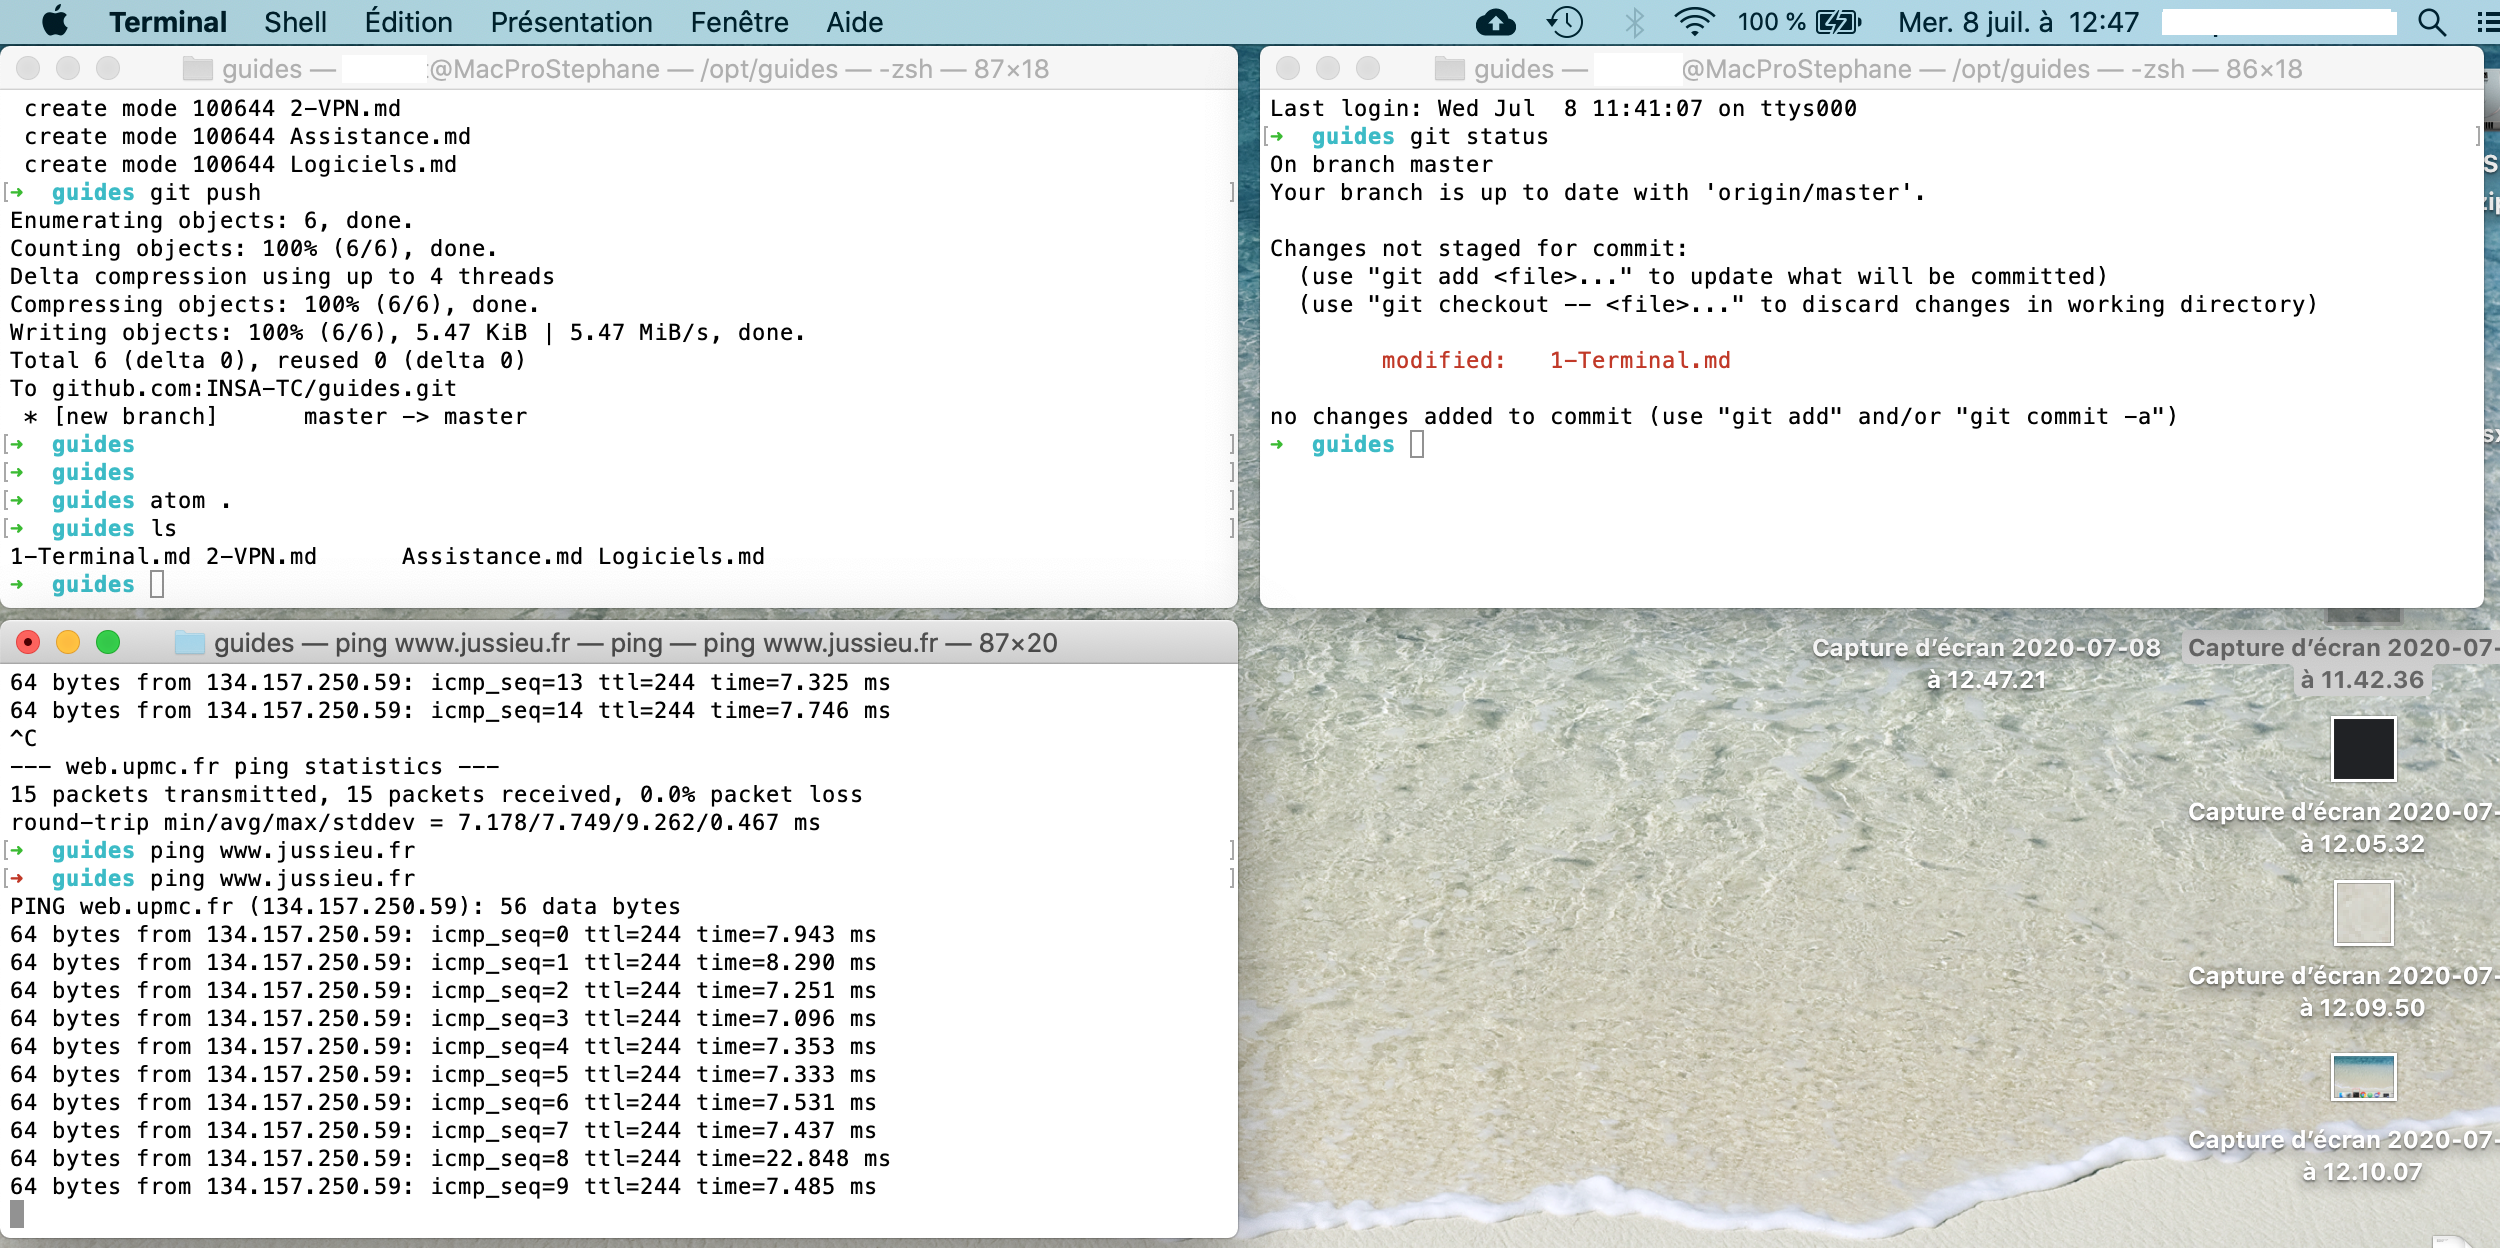
Task: Click the date and time clock
Action: (2018, 22)
